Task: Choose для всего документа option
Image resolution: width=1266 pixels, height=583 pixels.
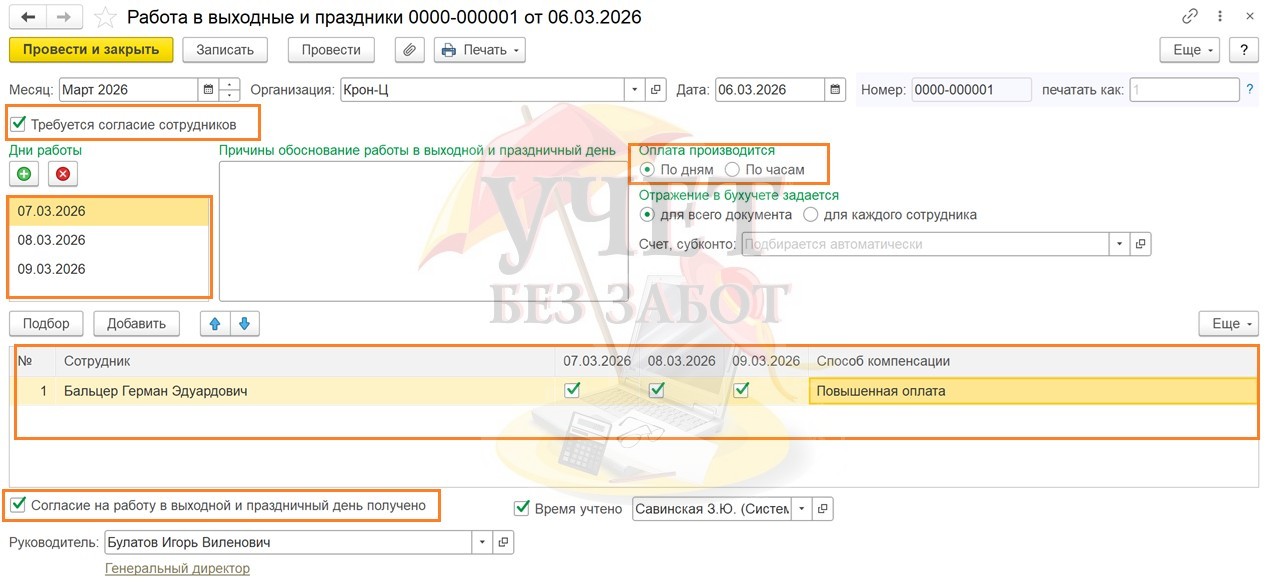Action: [647, 214]
